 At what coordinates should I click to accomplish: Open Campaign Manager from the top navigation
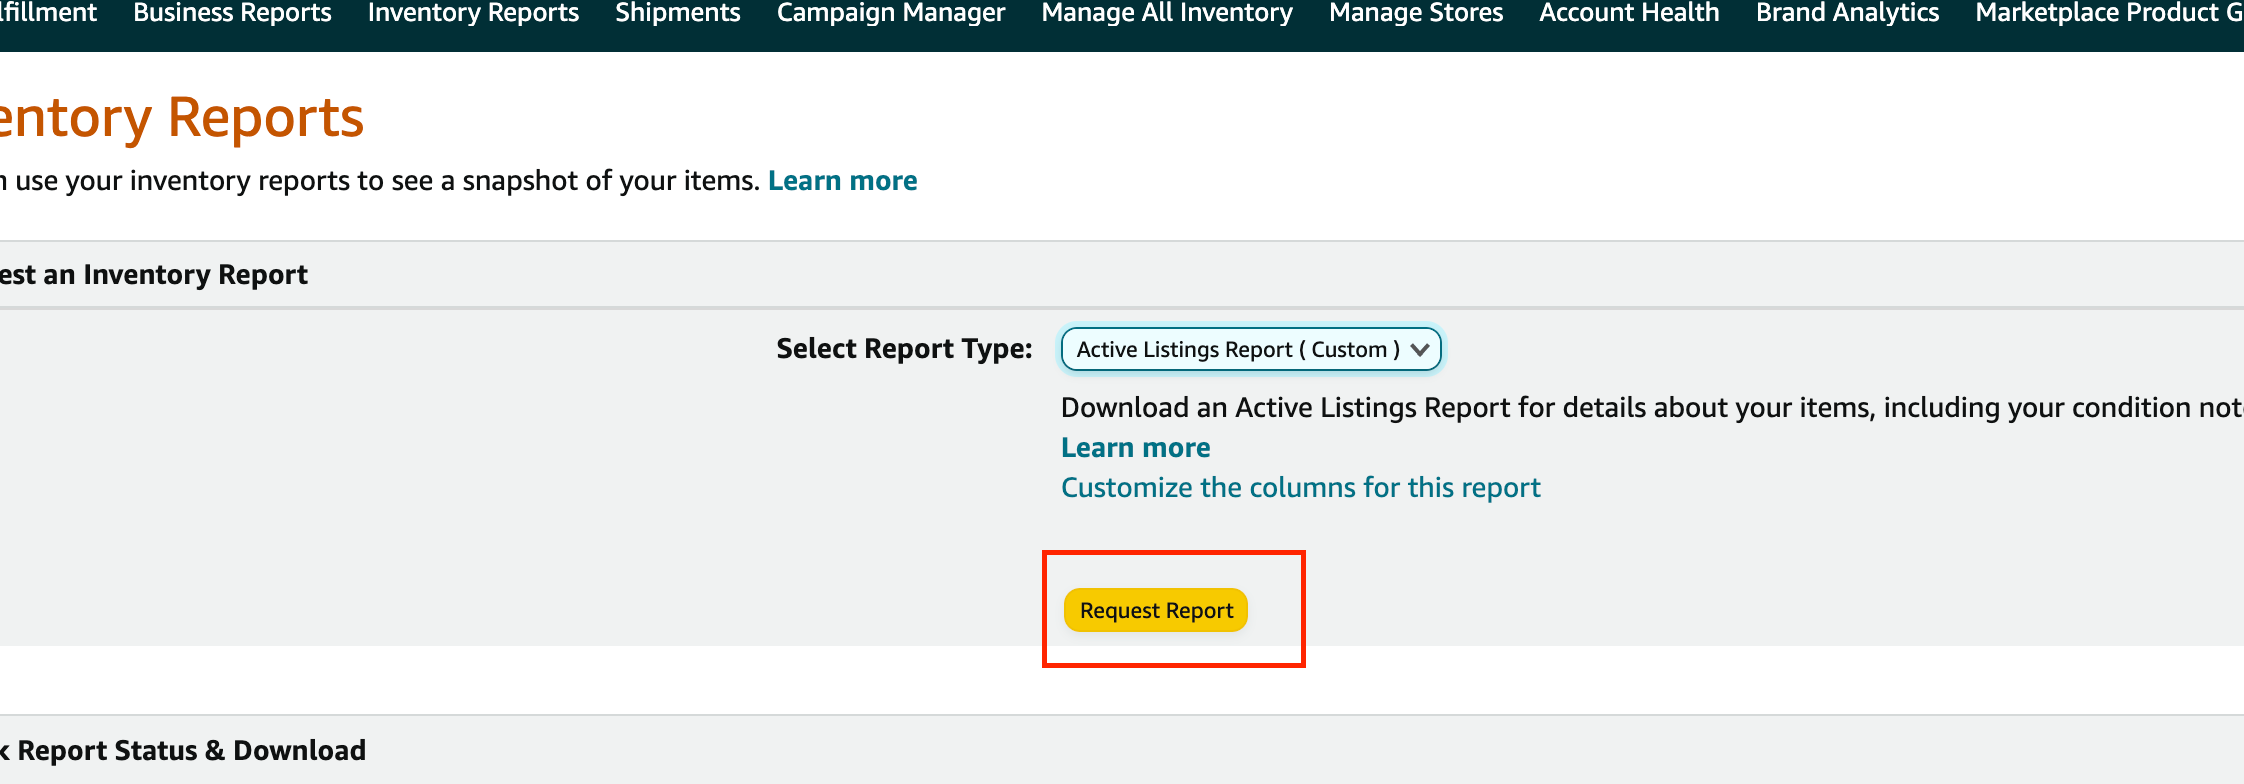coord(891,13)
